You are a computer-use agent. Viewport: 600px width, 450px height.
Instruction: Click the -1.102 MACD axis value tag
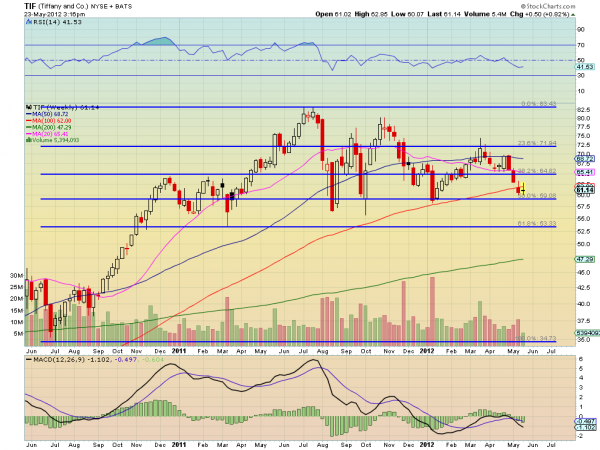pyautogui.click(x=584, y=427)
